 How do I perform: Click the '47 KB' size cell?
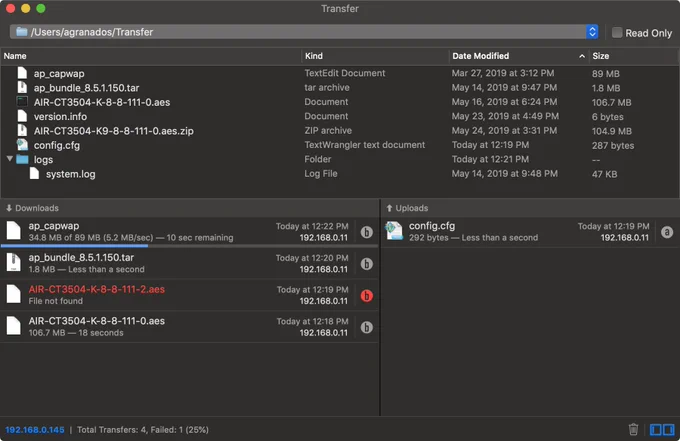[x=604, y=174]
